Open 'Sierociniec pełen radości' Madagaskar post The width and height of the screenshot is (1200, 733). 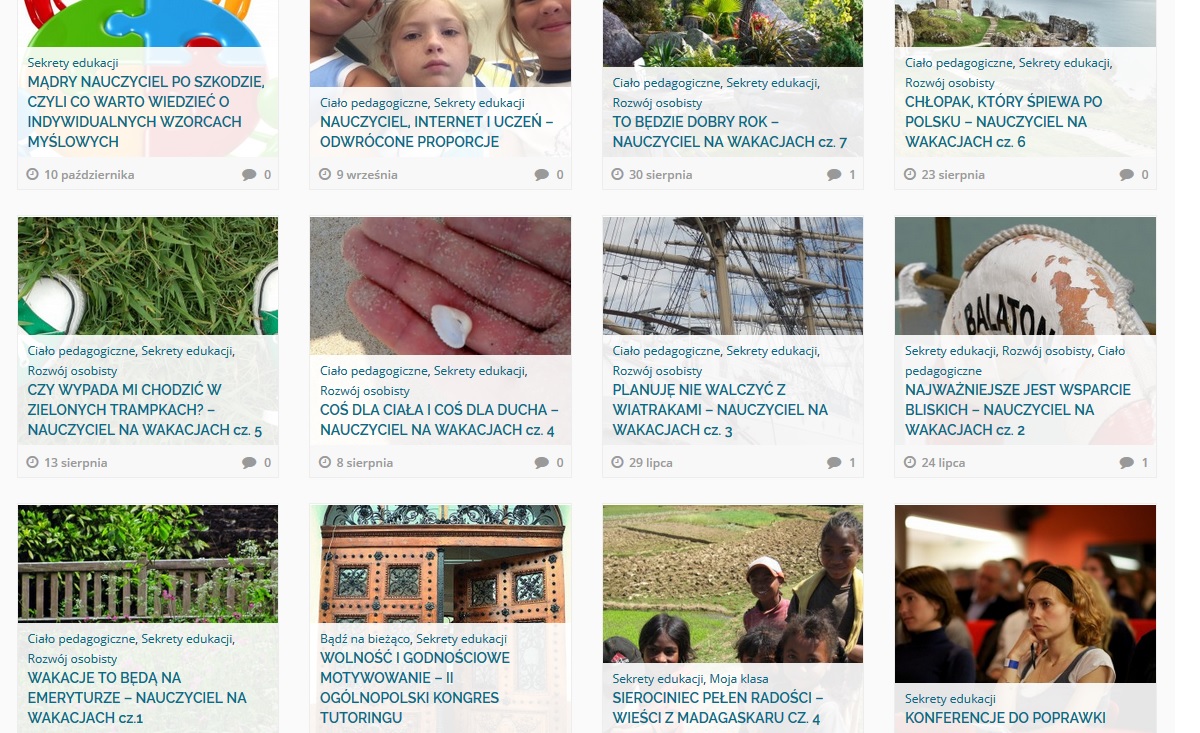[x=716, y=708]
